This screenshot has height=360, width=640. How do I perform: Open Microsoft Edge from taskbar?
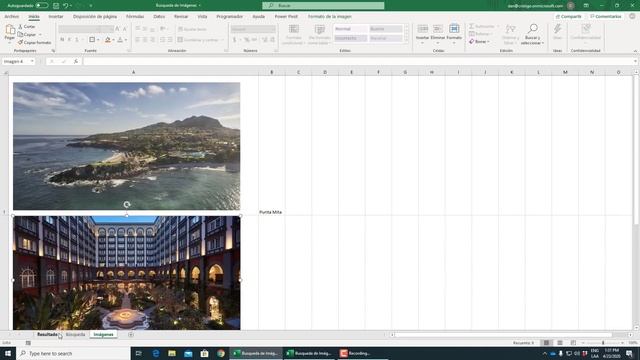coord(156,353)
